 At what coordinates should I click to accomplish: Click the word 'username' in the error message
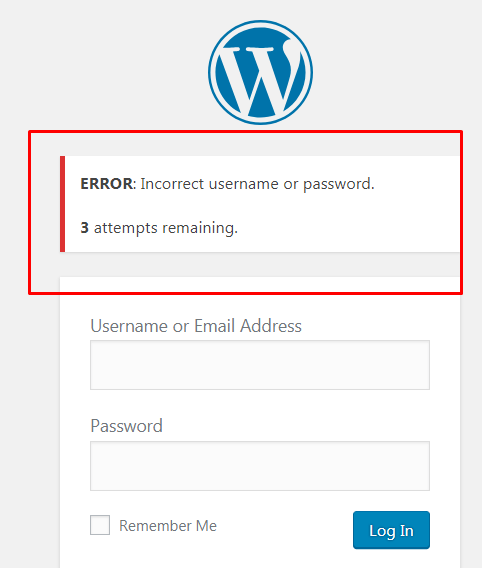(244, 184)
